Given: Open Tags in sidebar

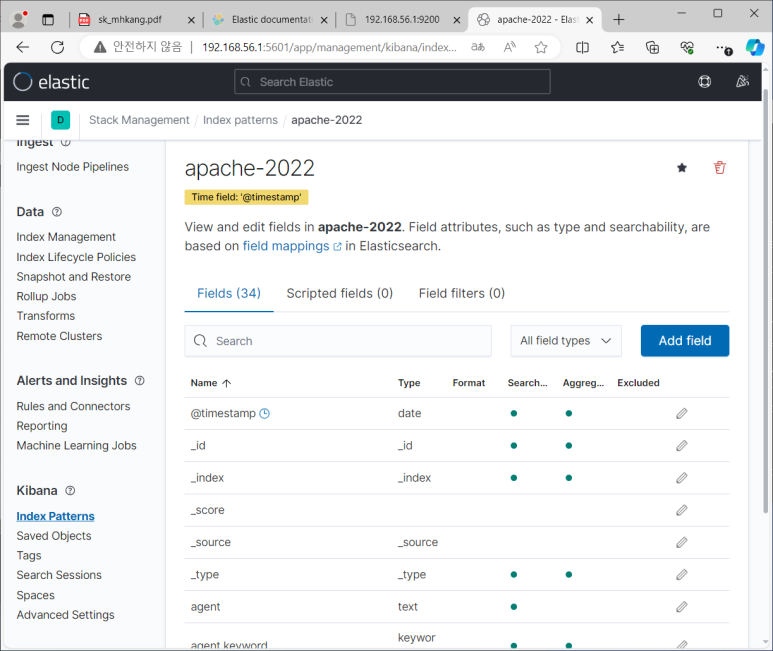Looking at the screenshot, I should (x=29, y=556).
